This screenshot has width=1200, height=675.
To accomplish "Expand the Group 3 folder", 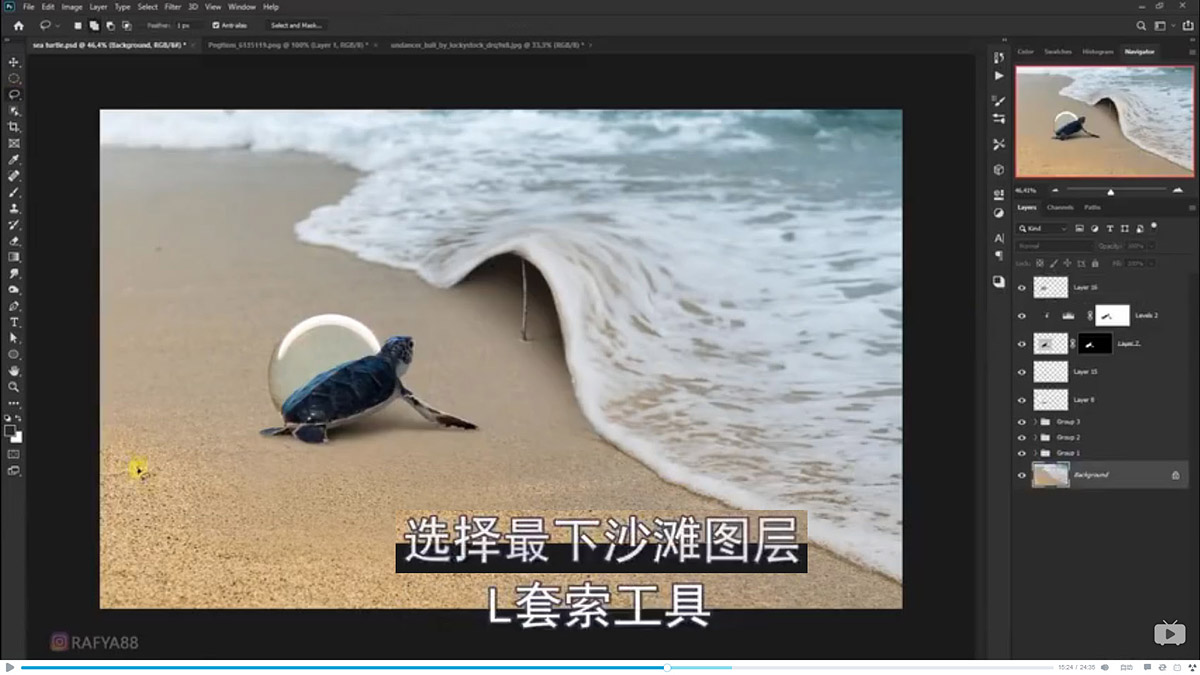I will [1034, 422].
